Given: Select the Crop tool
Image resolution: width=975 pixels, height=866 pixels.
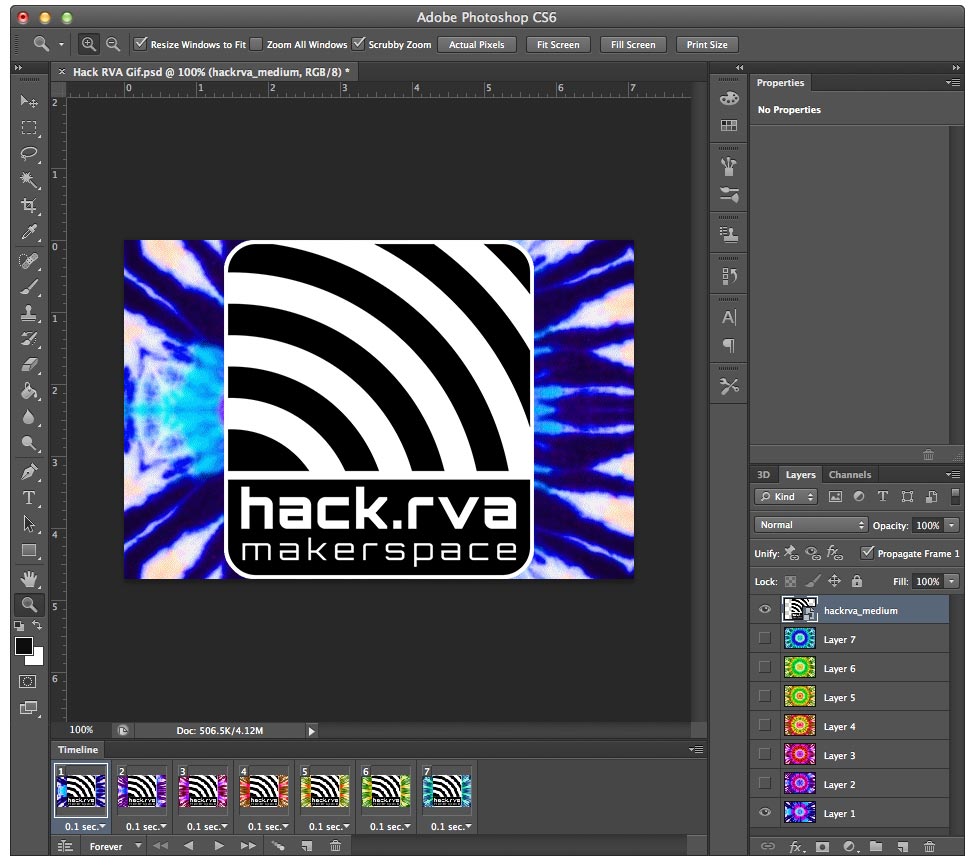Looking at the screenshot, I should click(29, 205).
